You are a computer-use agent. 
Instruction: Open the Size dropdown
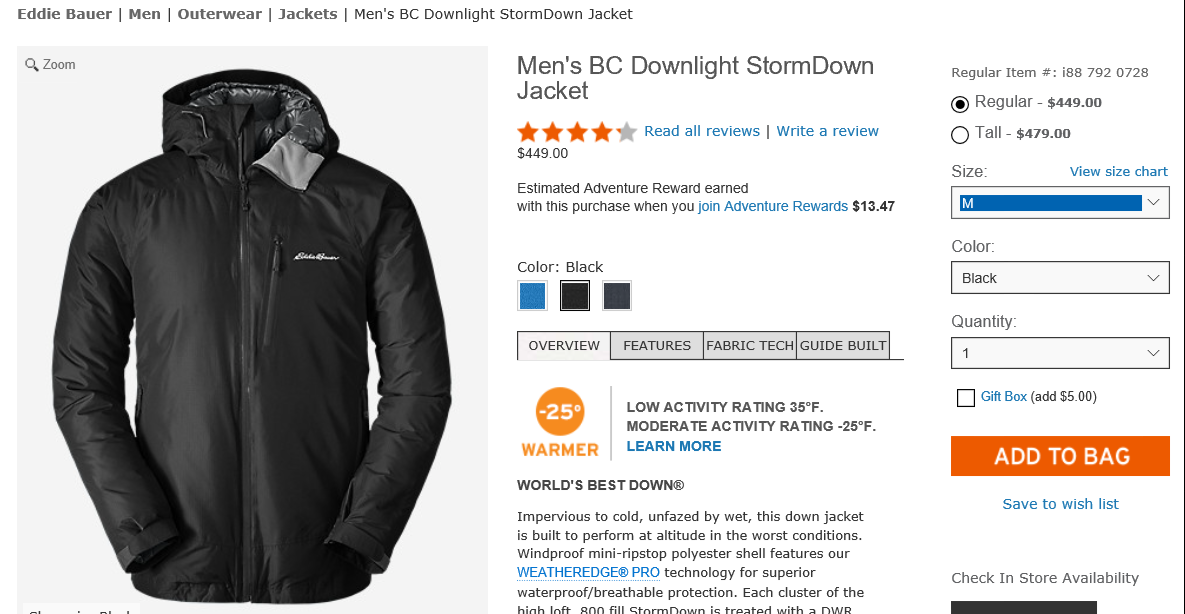point(1060,203)
